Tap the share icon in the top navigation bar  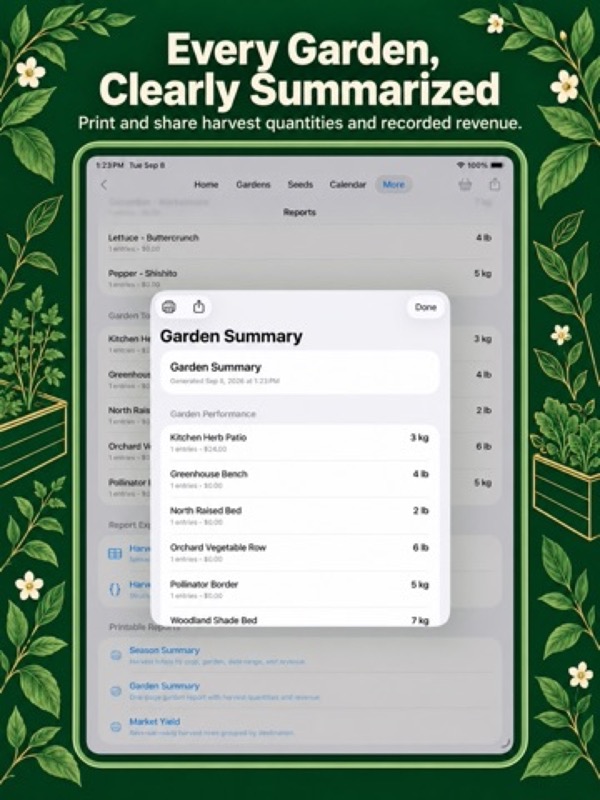coord(494,184)
